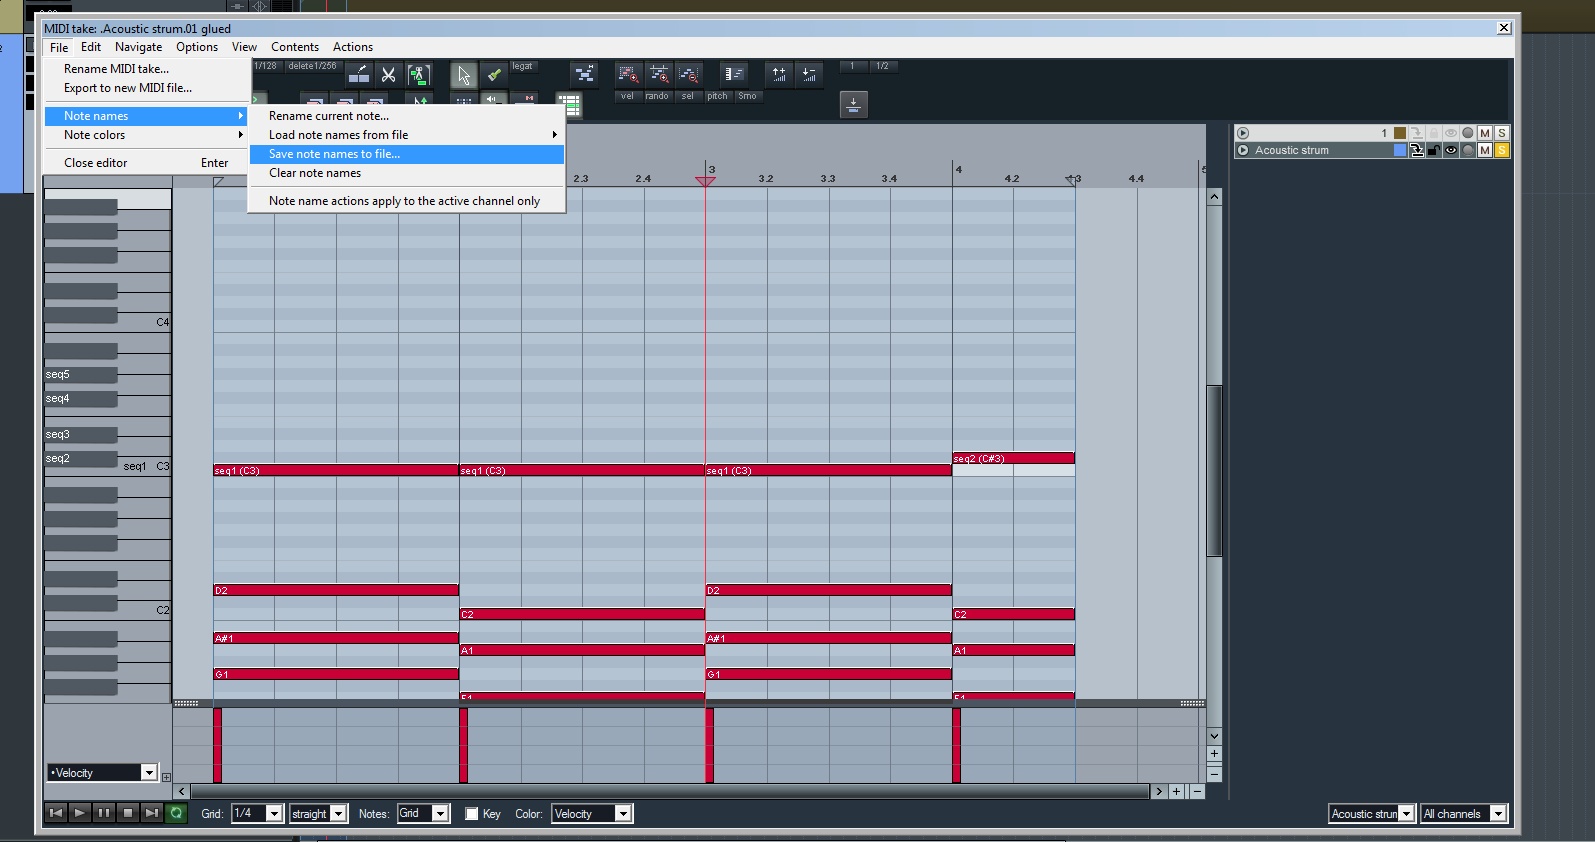Image resolution: width=1595 pixels, height=842 pixels.
Task: Select the arrow pointer tool in toolbar
Action: pyautogui.click(x=463, y=75)
